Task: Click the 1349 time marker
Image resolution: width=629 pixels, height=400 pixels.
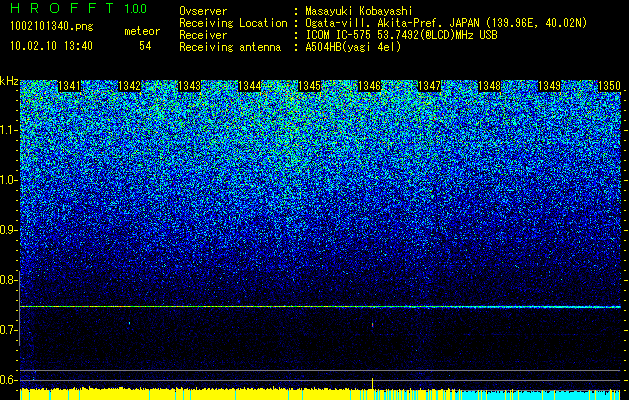Action: point(549,86)
